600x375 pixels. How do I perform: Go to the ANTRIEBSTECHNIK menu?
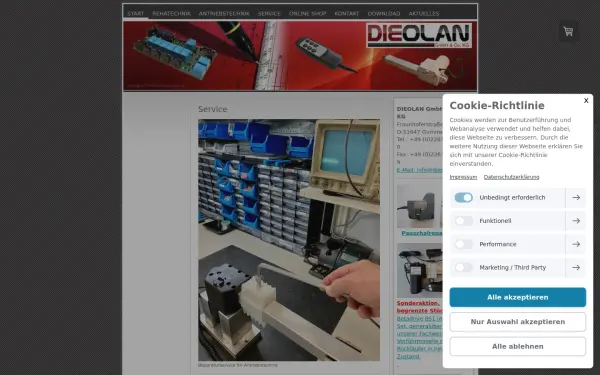click(x=224, y=13)
